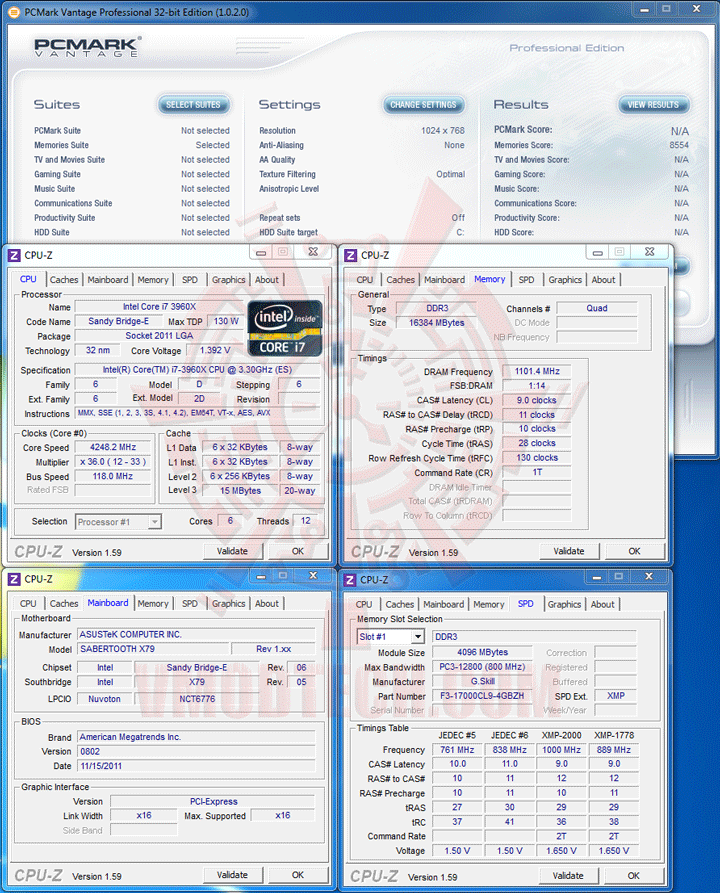Screen dimensions: 720x893
Task: Minimize the CPU-Z SPD window
Action: [596, 577]
